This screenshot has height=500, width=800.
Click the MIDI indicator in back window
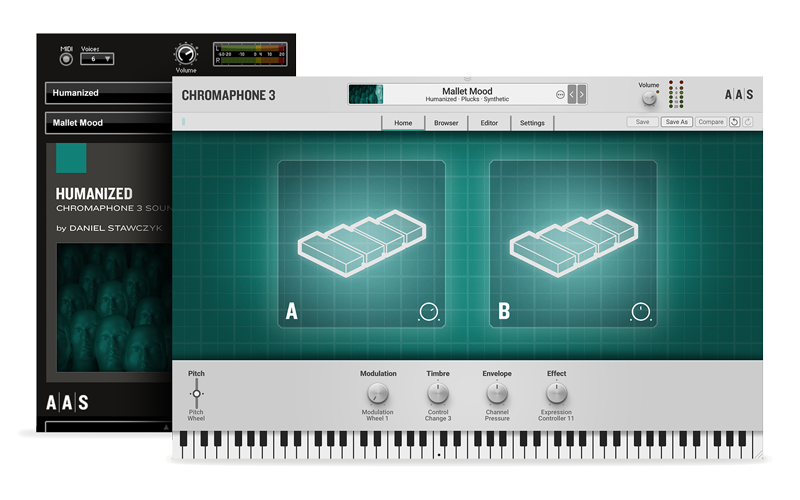[66, 59]
